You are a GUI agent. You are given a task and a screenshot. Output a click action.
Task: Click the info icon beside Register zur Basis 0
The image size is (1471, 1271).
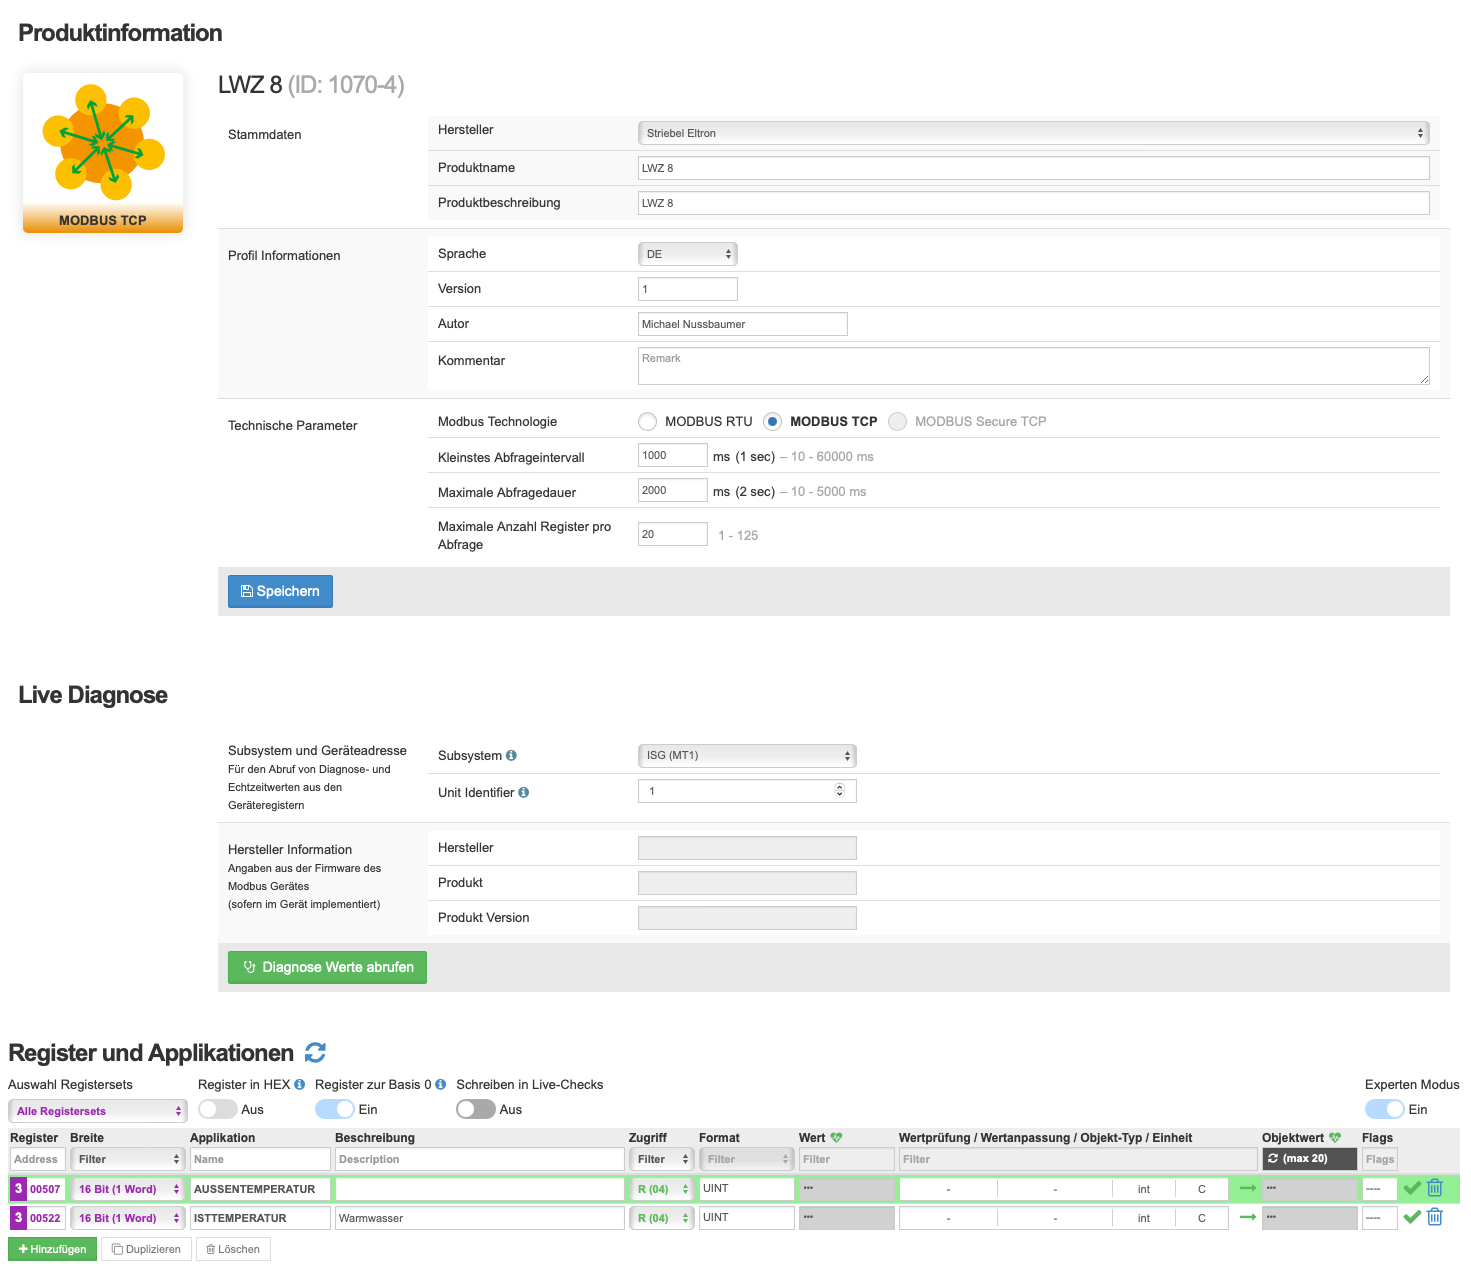(440, 1085)
